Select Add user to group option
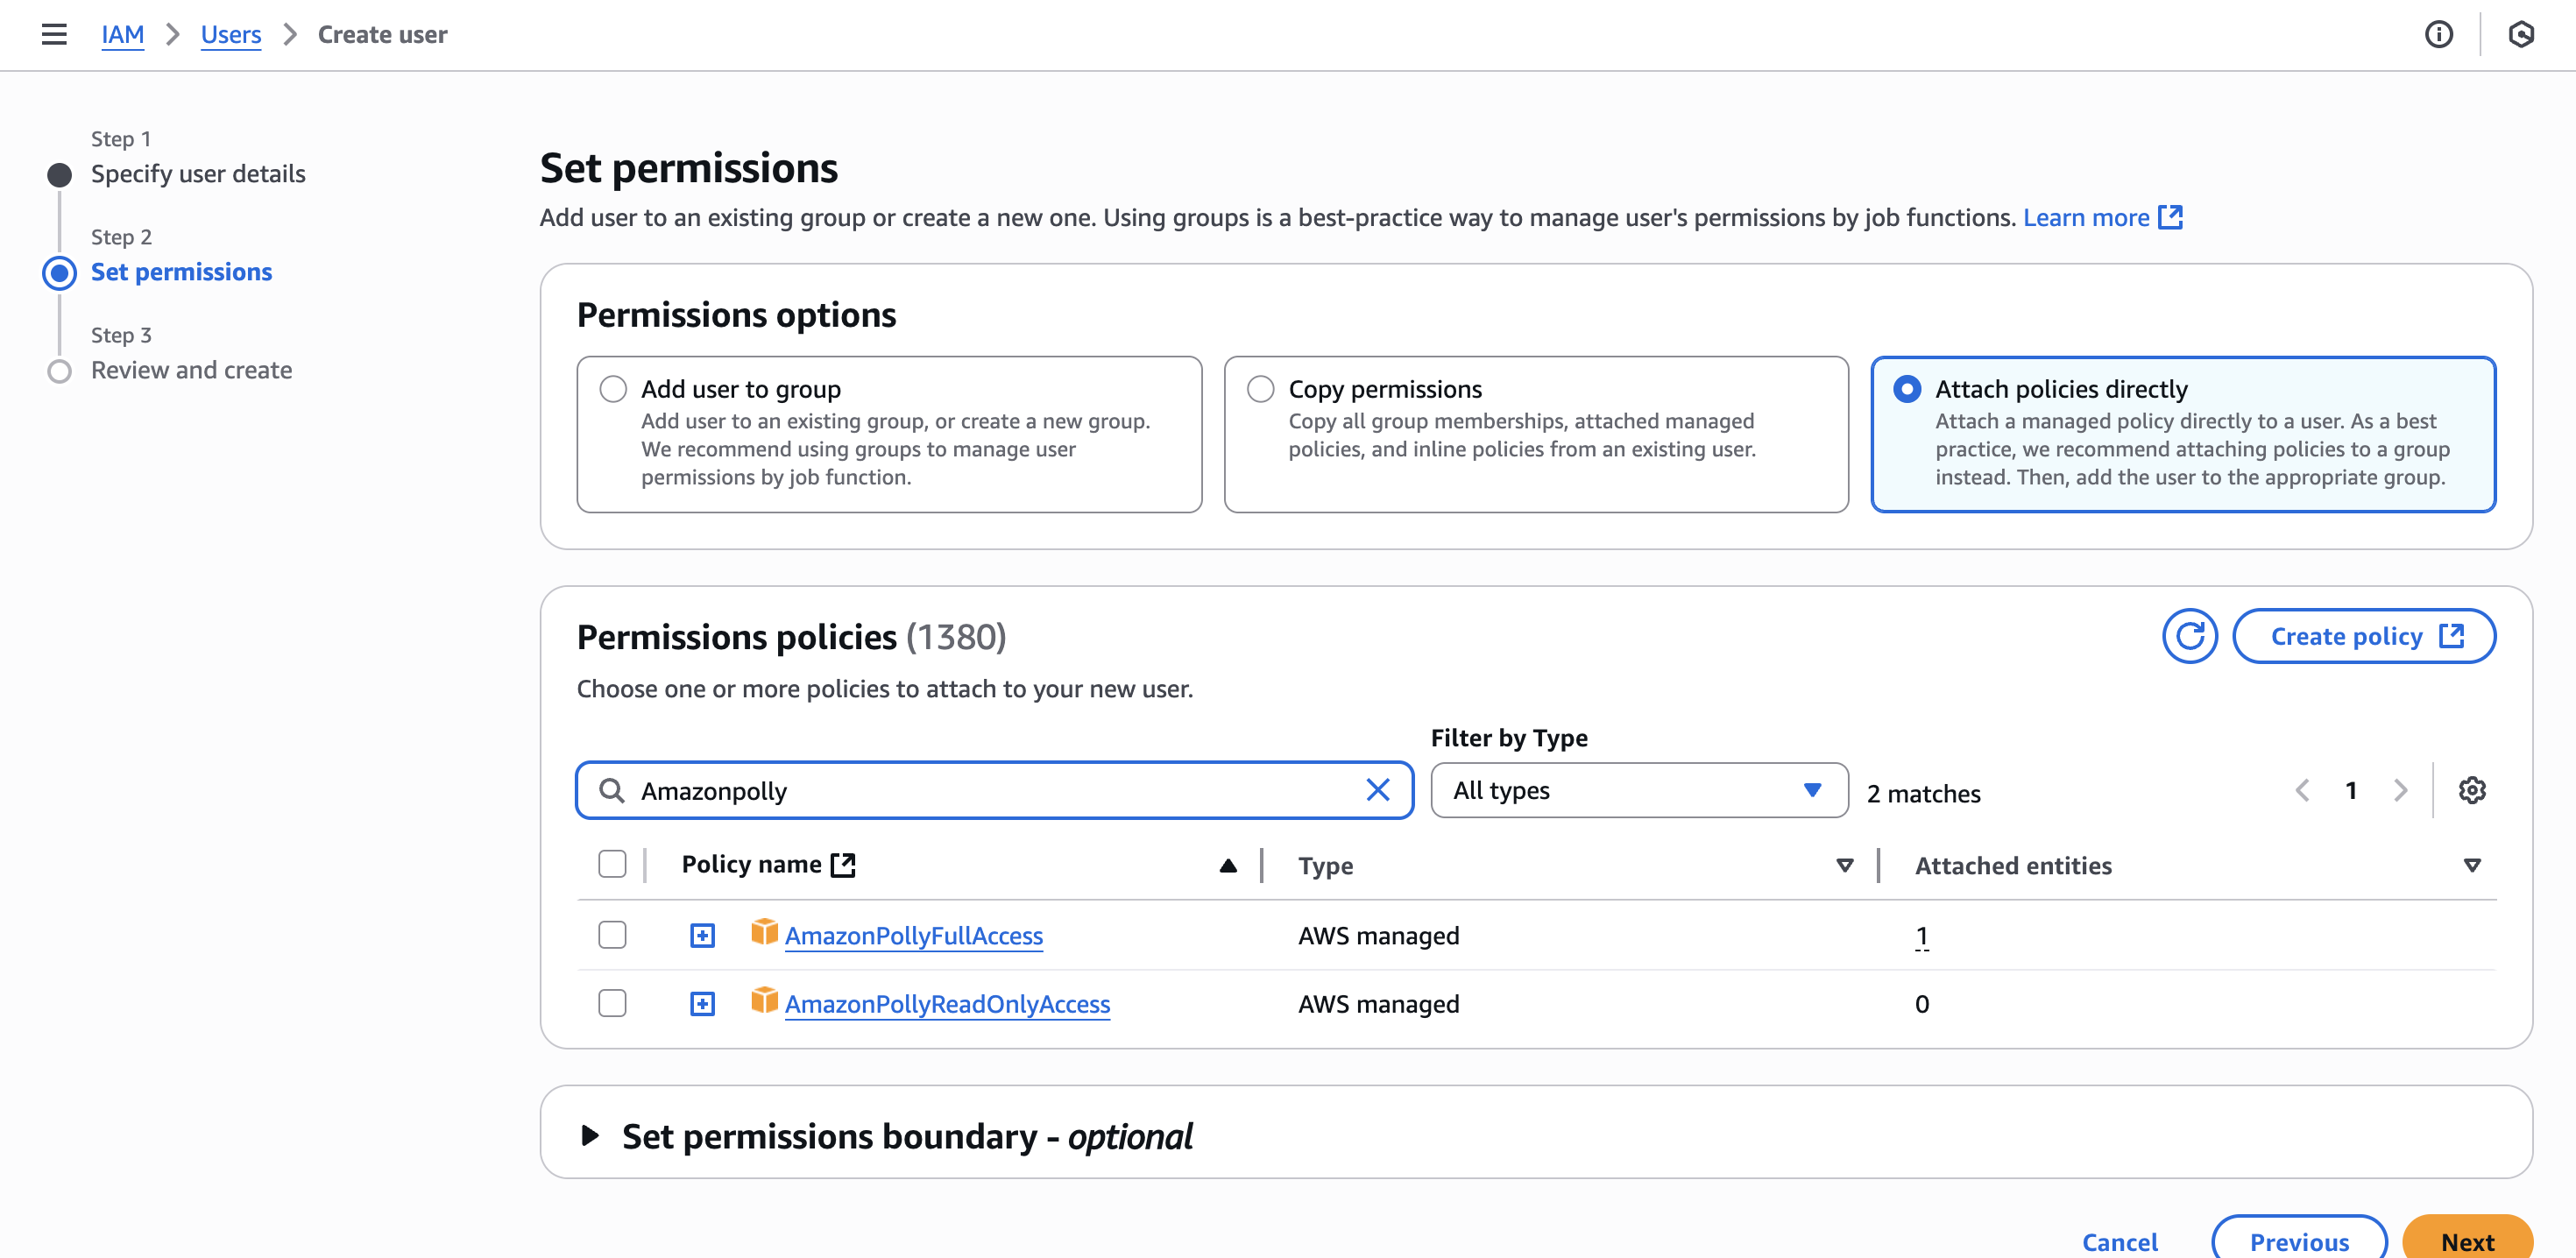Image resolution: width=2576 pixels, height=1258 pixels. click(x=613, y=389)
